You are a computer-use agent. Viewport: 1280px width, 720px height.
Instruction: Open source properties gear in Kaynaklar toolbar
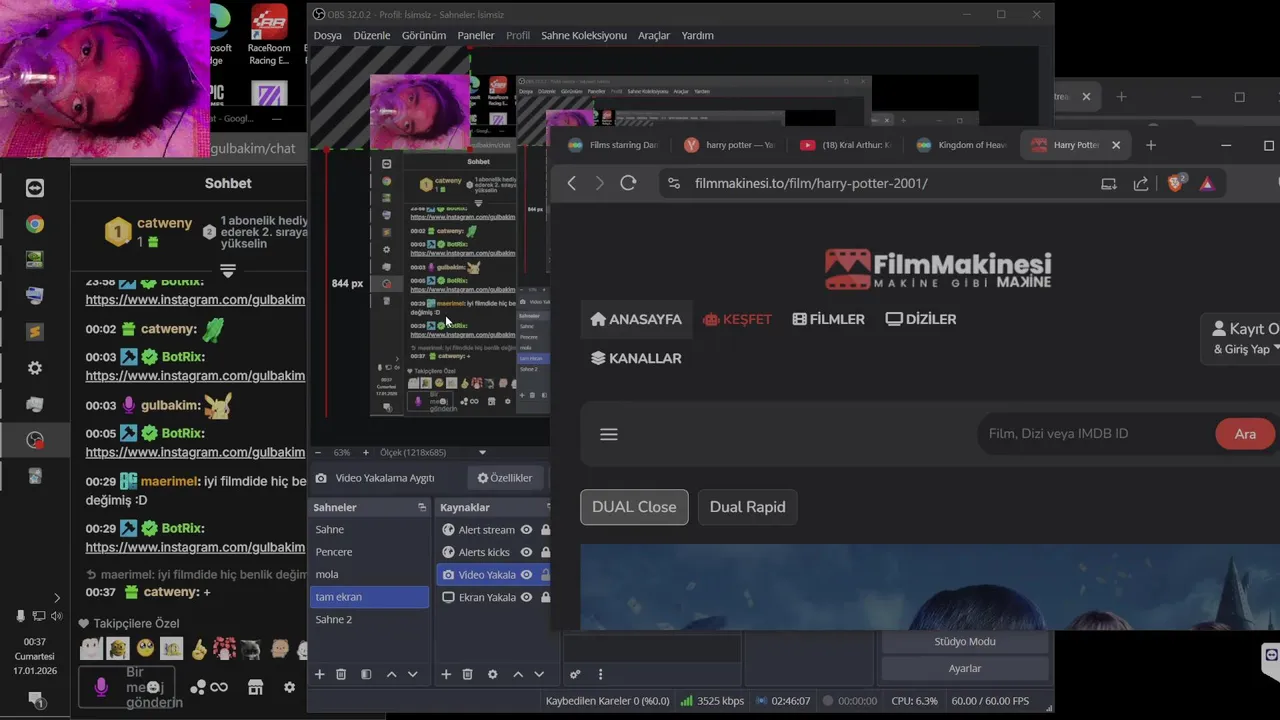pos(492,675)
